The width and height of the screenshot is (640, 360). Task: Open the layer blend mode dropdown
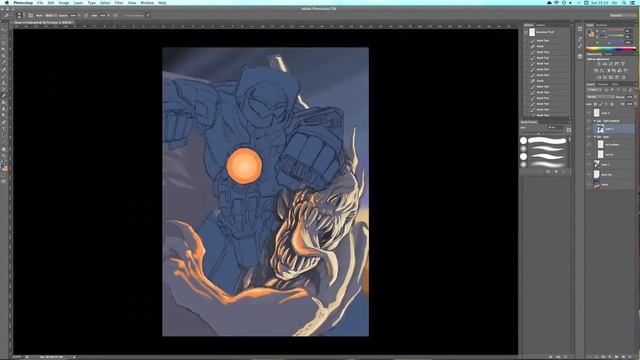click(600, 97)
